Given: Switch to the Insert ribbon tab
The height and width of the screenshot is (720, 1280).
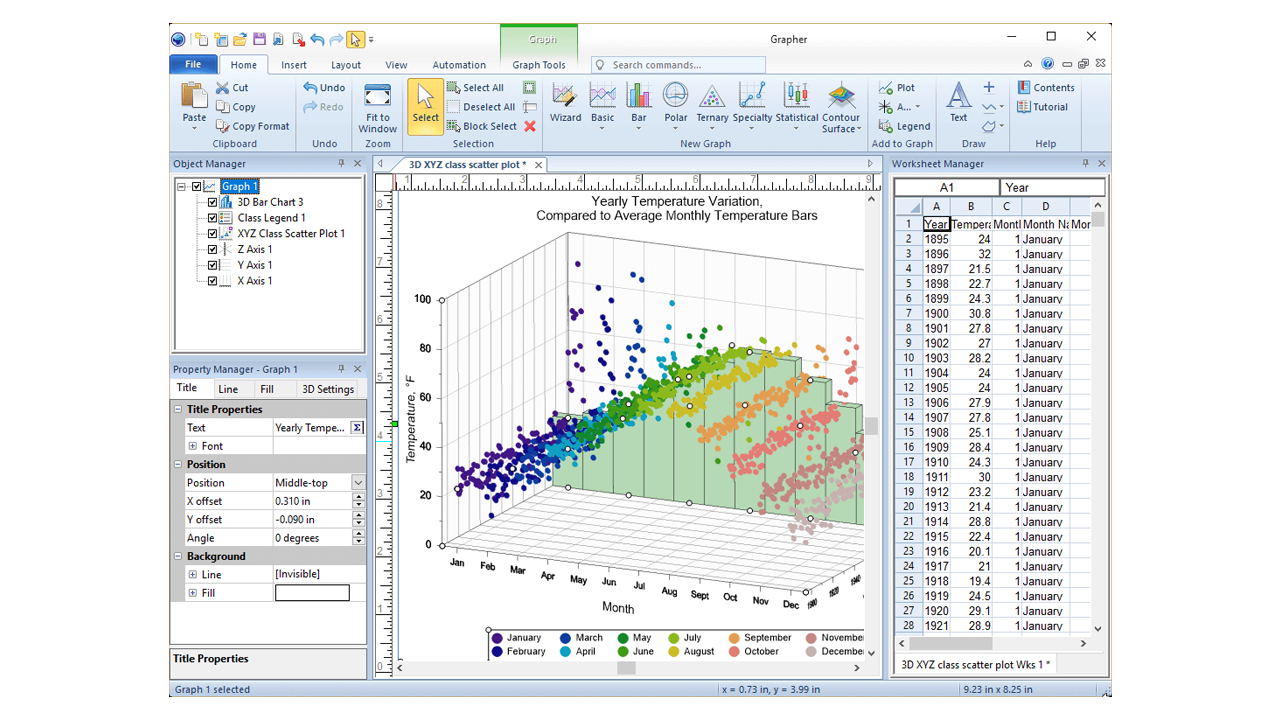Looking at the screenshot, I should tap(294, 65).
